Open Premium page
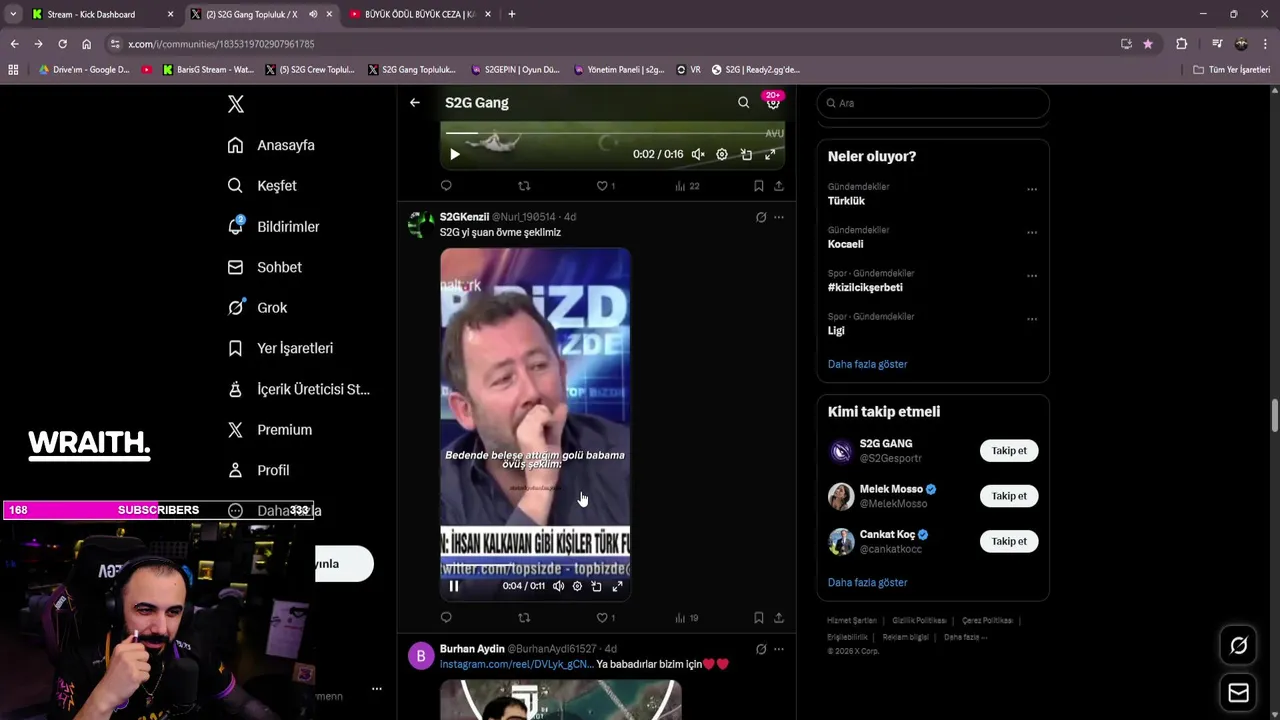Viewport: 1280px width, 720px height. tap(270, 430)
